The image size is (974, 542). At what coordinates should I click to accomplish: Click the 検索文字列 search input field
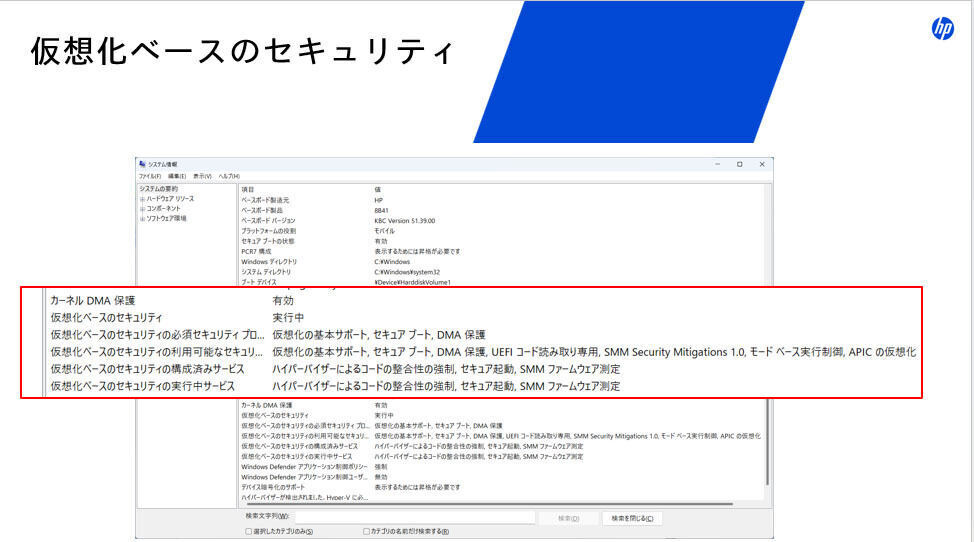[415, 517]
